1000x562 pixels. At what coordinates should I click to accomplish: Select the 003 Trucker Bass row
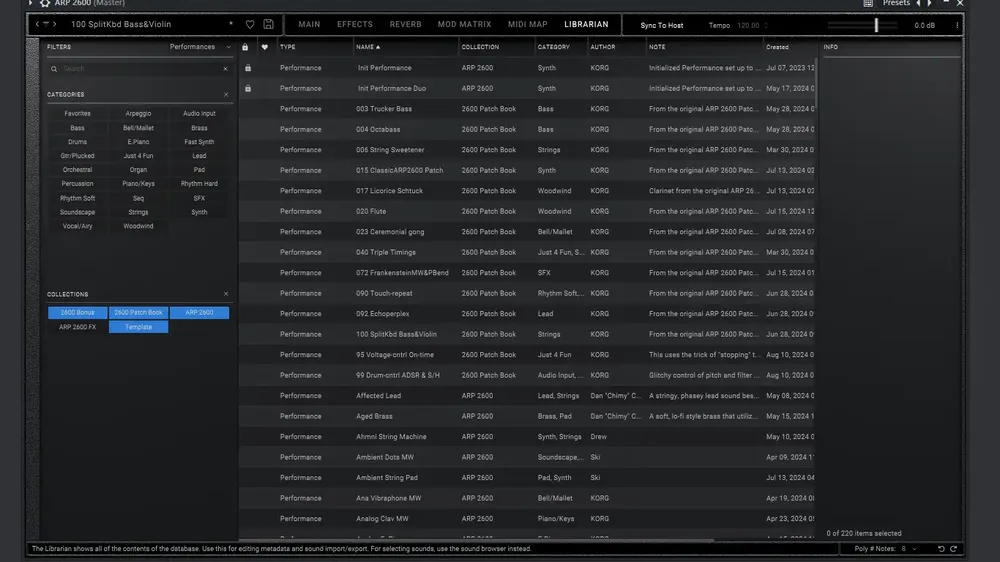click(x=528, y=109)
